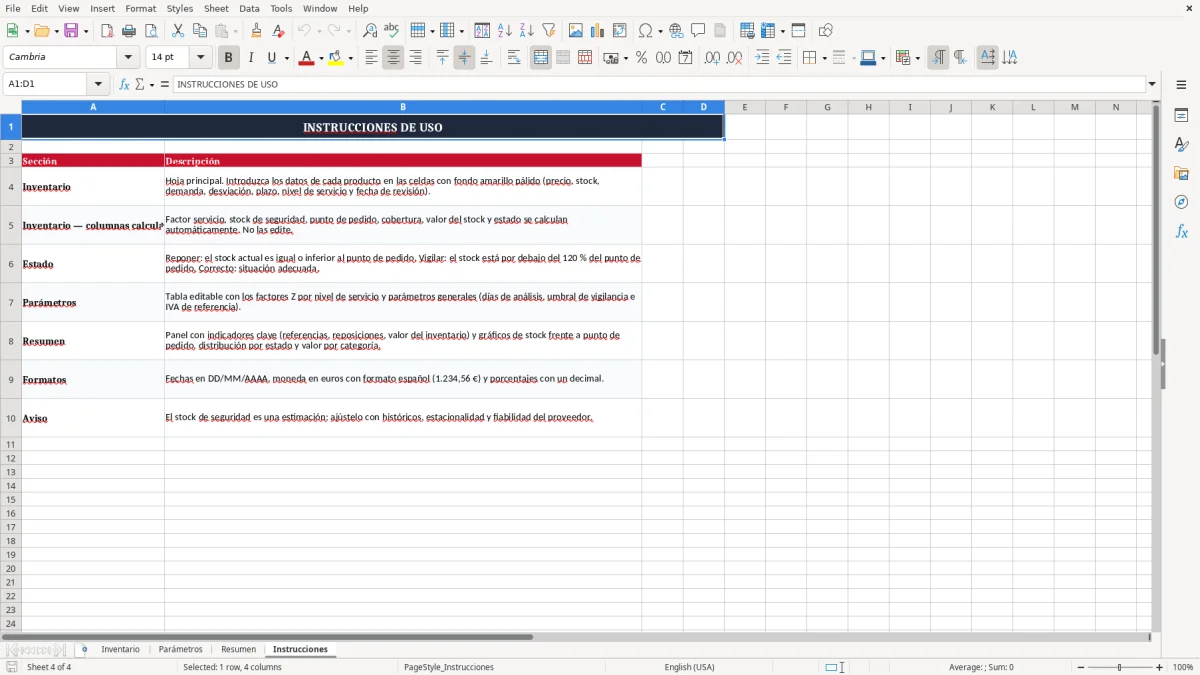Delete a decimal place
This screenshot has height=675, width=1200.
click(x=734, y=58)
